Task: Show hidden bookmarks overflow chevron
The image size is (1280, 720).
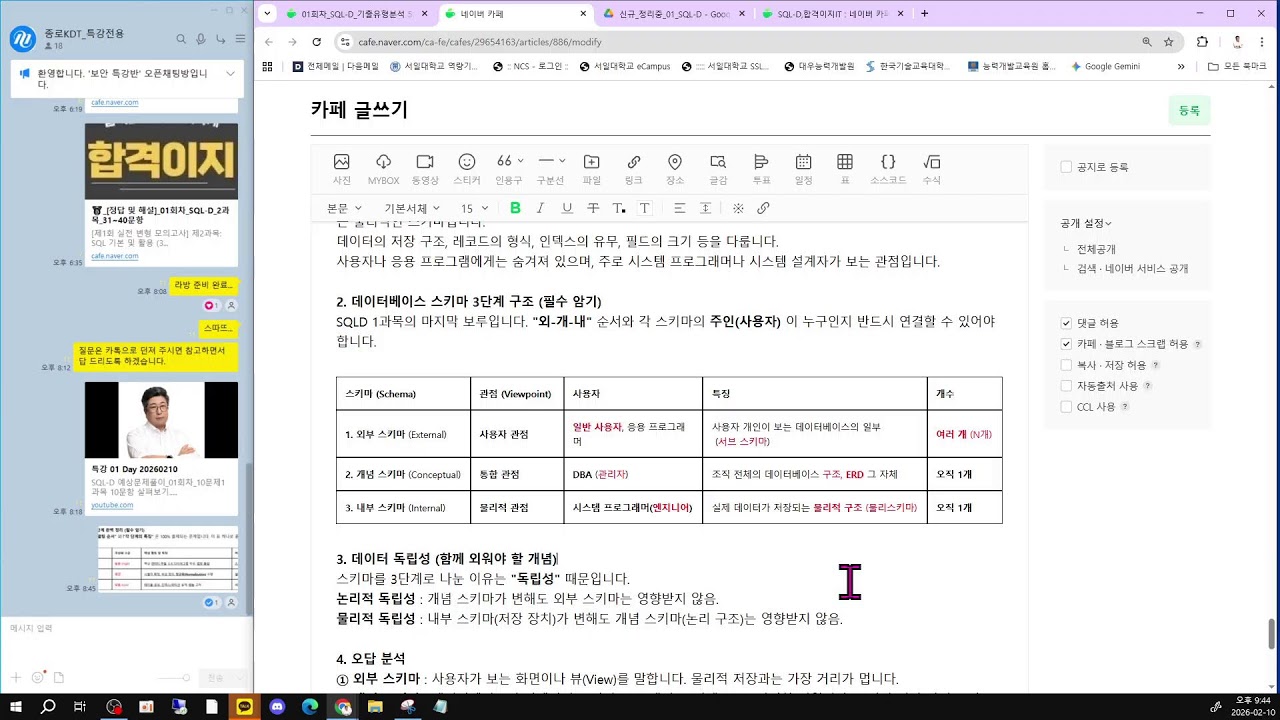Action: coord(1181,66)
